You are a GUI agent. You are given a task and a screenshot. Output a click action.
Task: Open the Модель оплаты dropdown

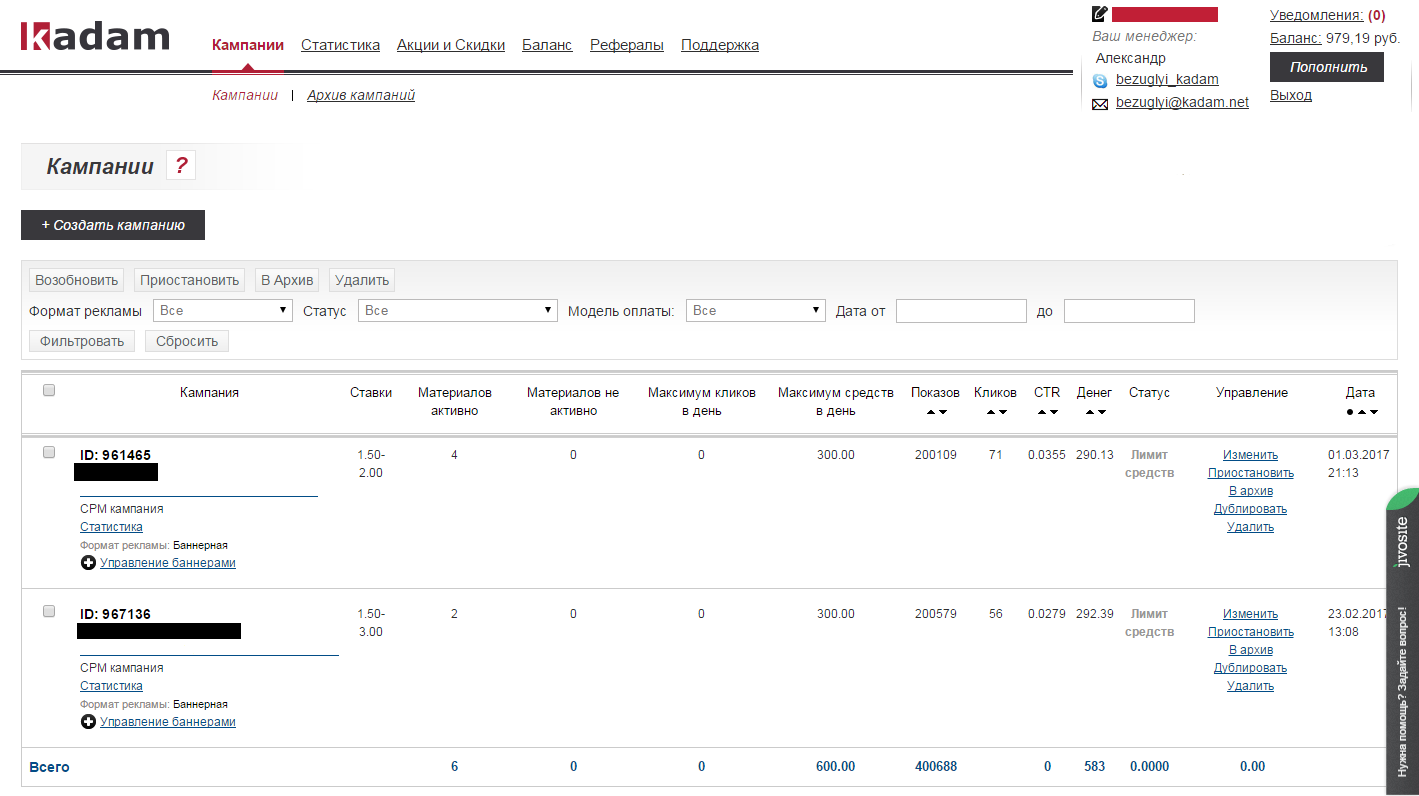tap(755, 311)
